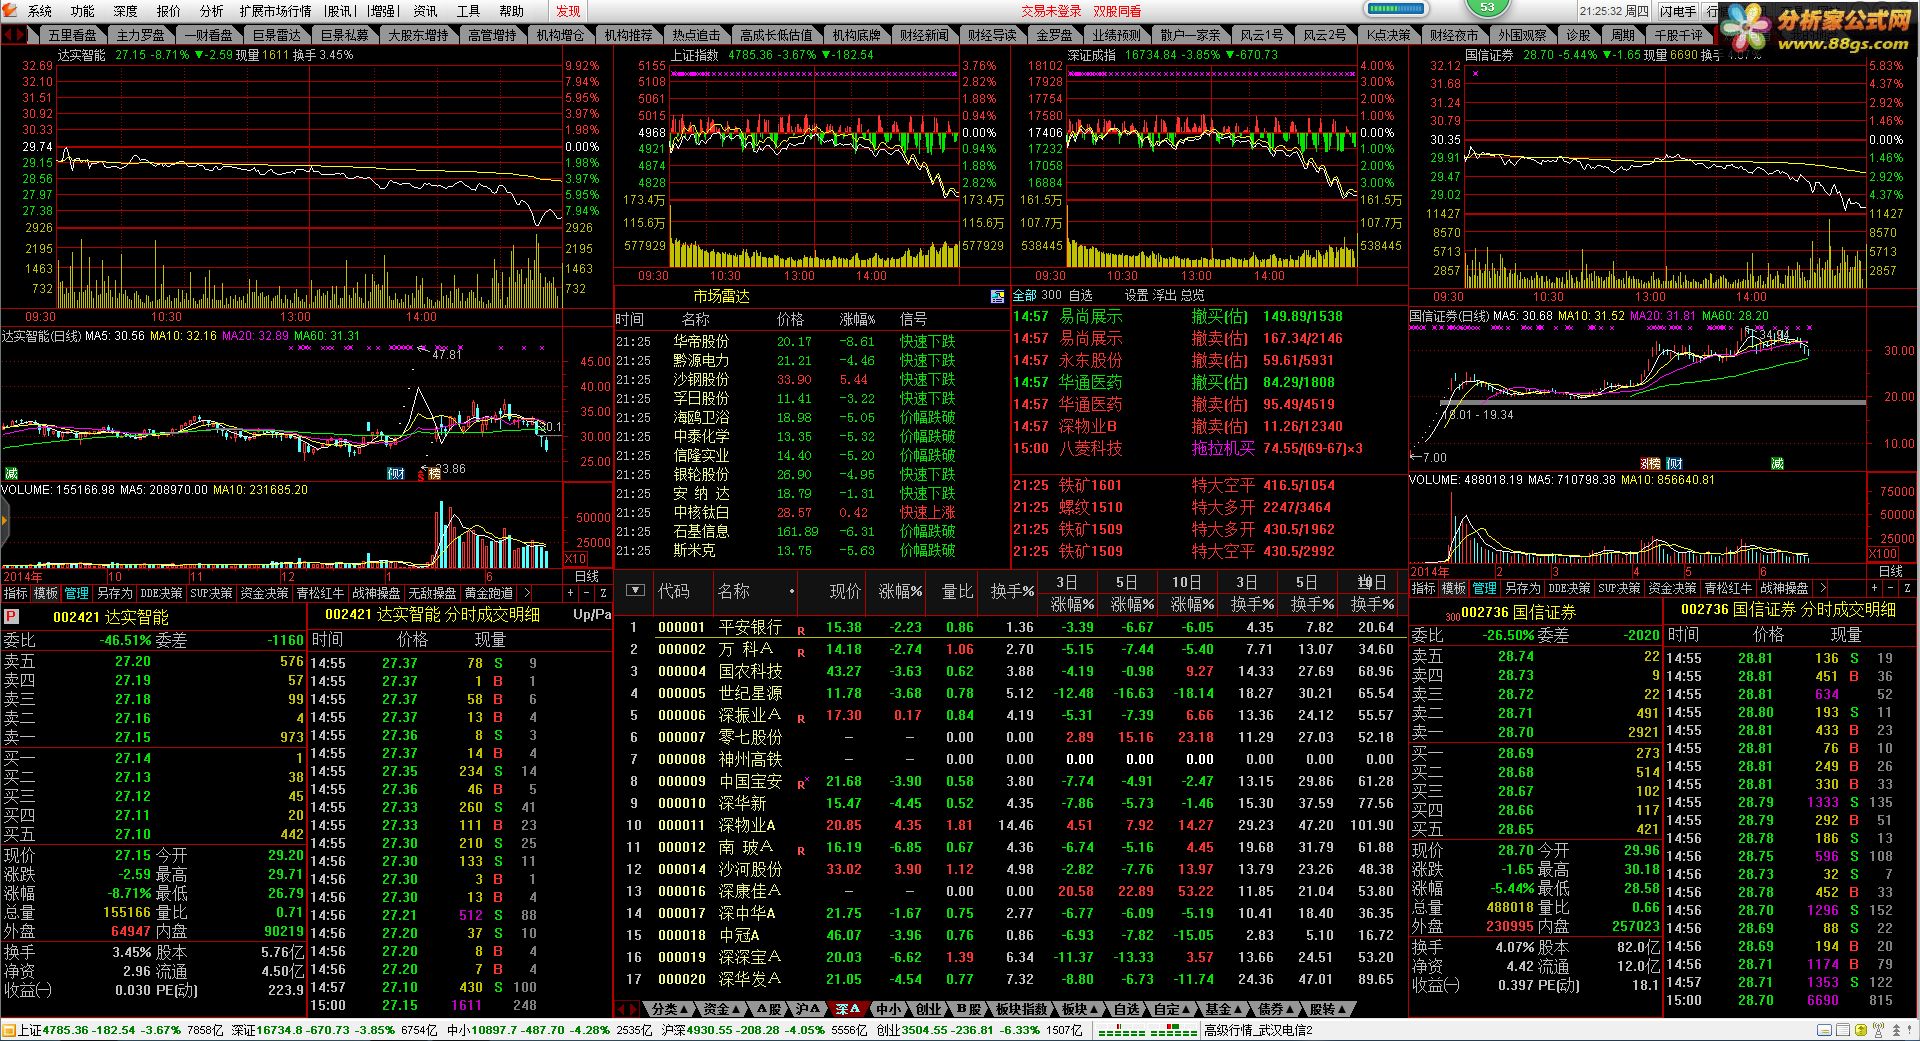Click the X10 scale marker on left volume chart
The height and width of the screenshot is (1041, 1920).
click(x=576, y=559)
